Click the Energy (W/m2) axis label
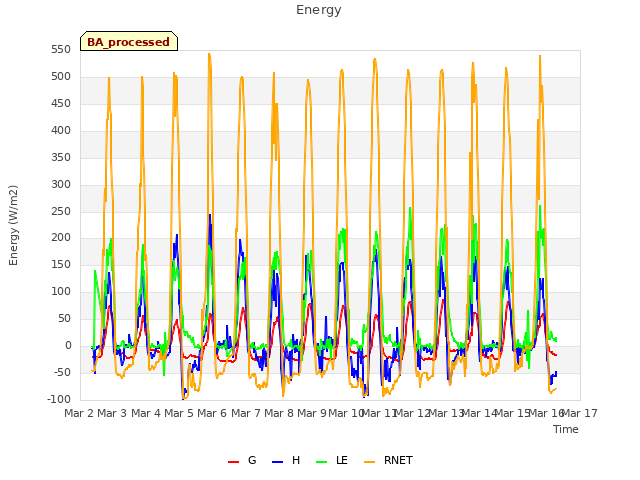Screen dimensions: 640x480 point(13,225)
